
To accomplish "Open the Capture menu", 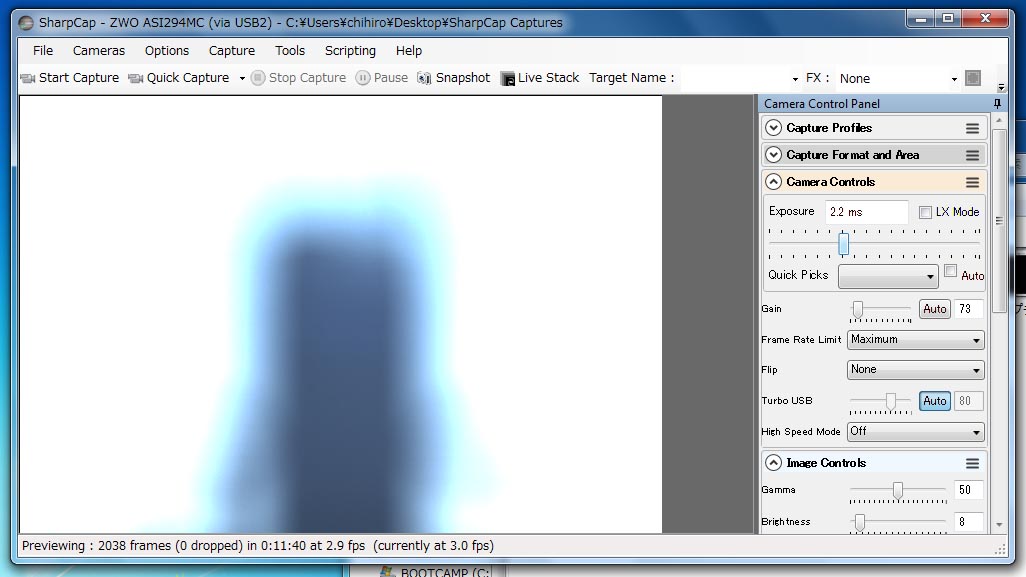I will tap(232, 50).
